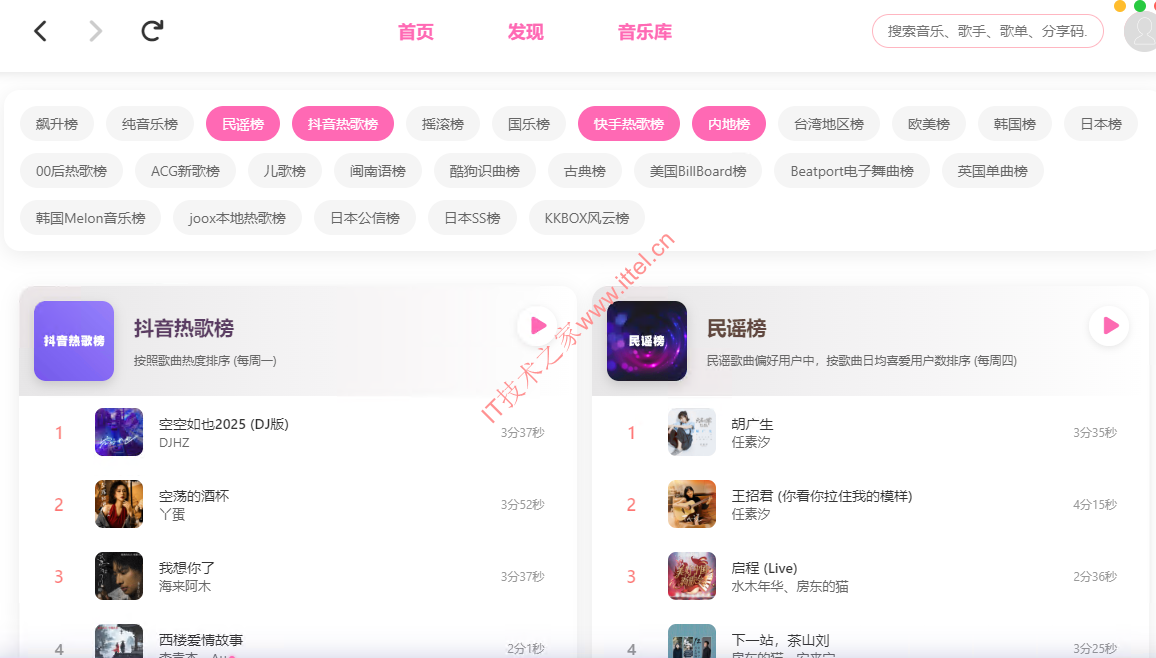Turn off the 内地榜 chart chip
Image resolution: width=1156 pixels, height=658 pixels.
729,124
